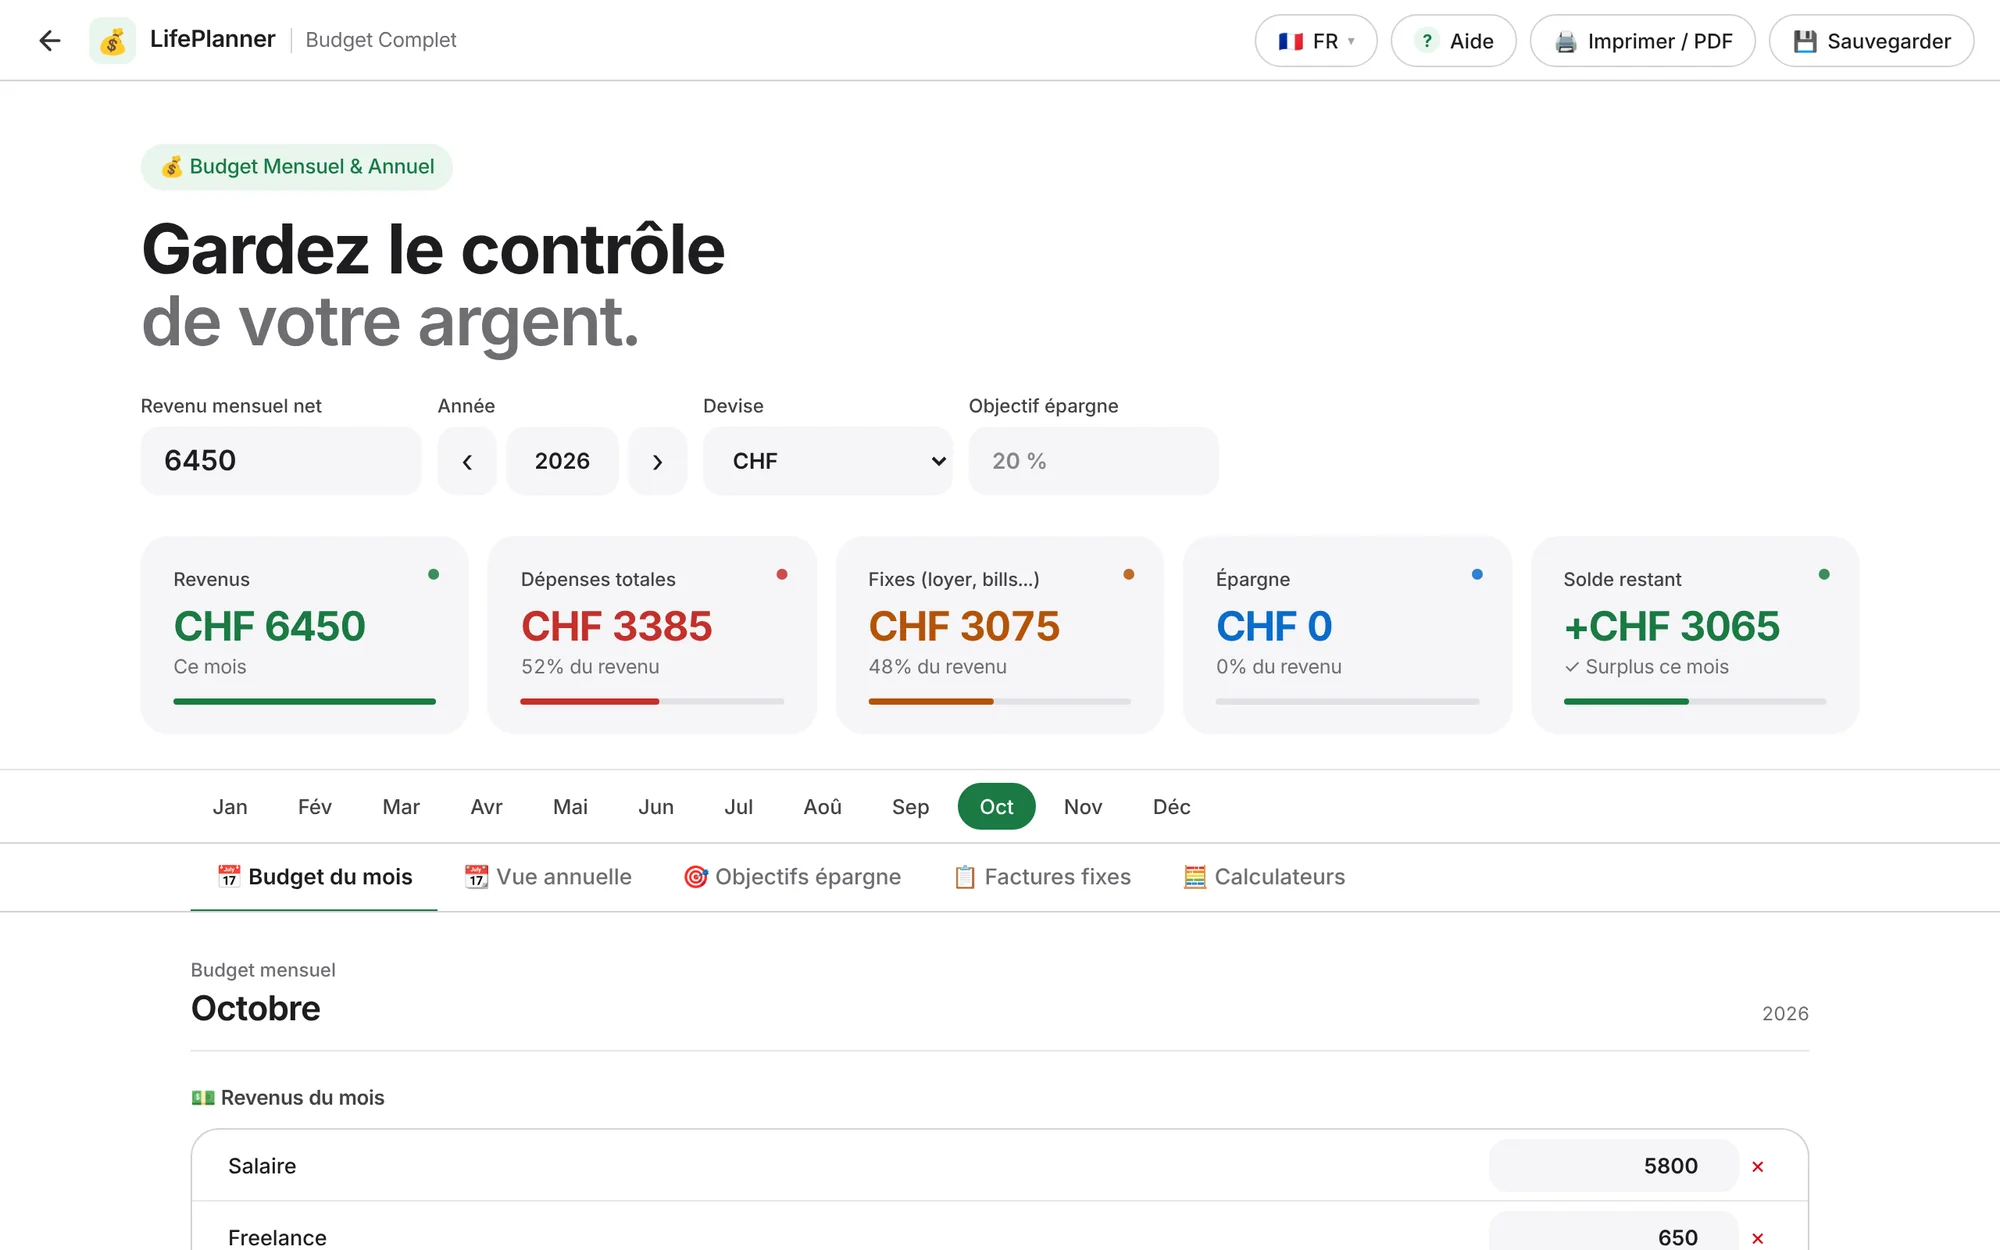Open the Devise CHF currency dropdown
The image size is (2000, 1250).
click(828, 461)
